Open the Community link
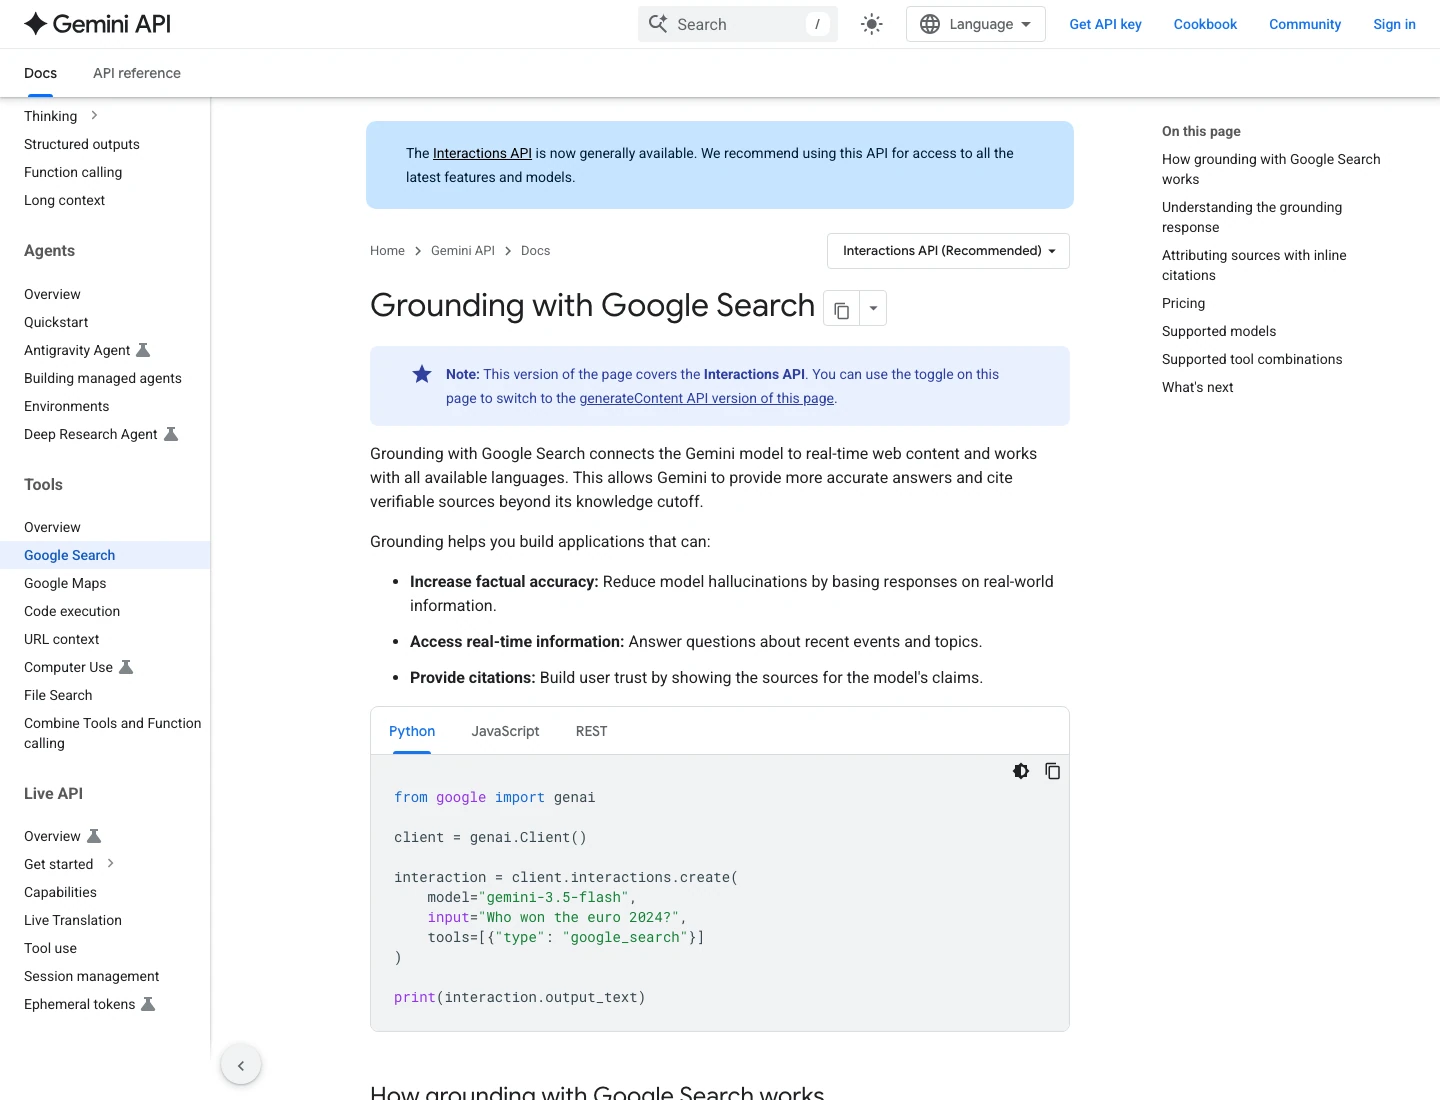This screenshot has height=1100, width=1440. (x=1305, y=24)
